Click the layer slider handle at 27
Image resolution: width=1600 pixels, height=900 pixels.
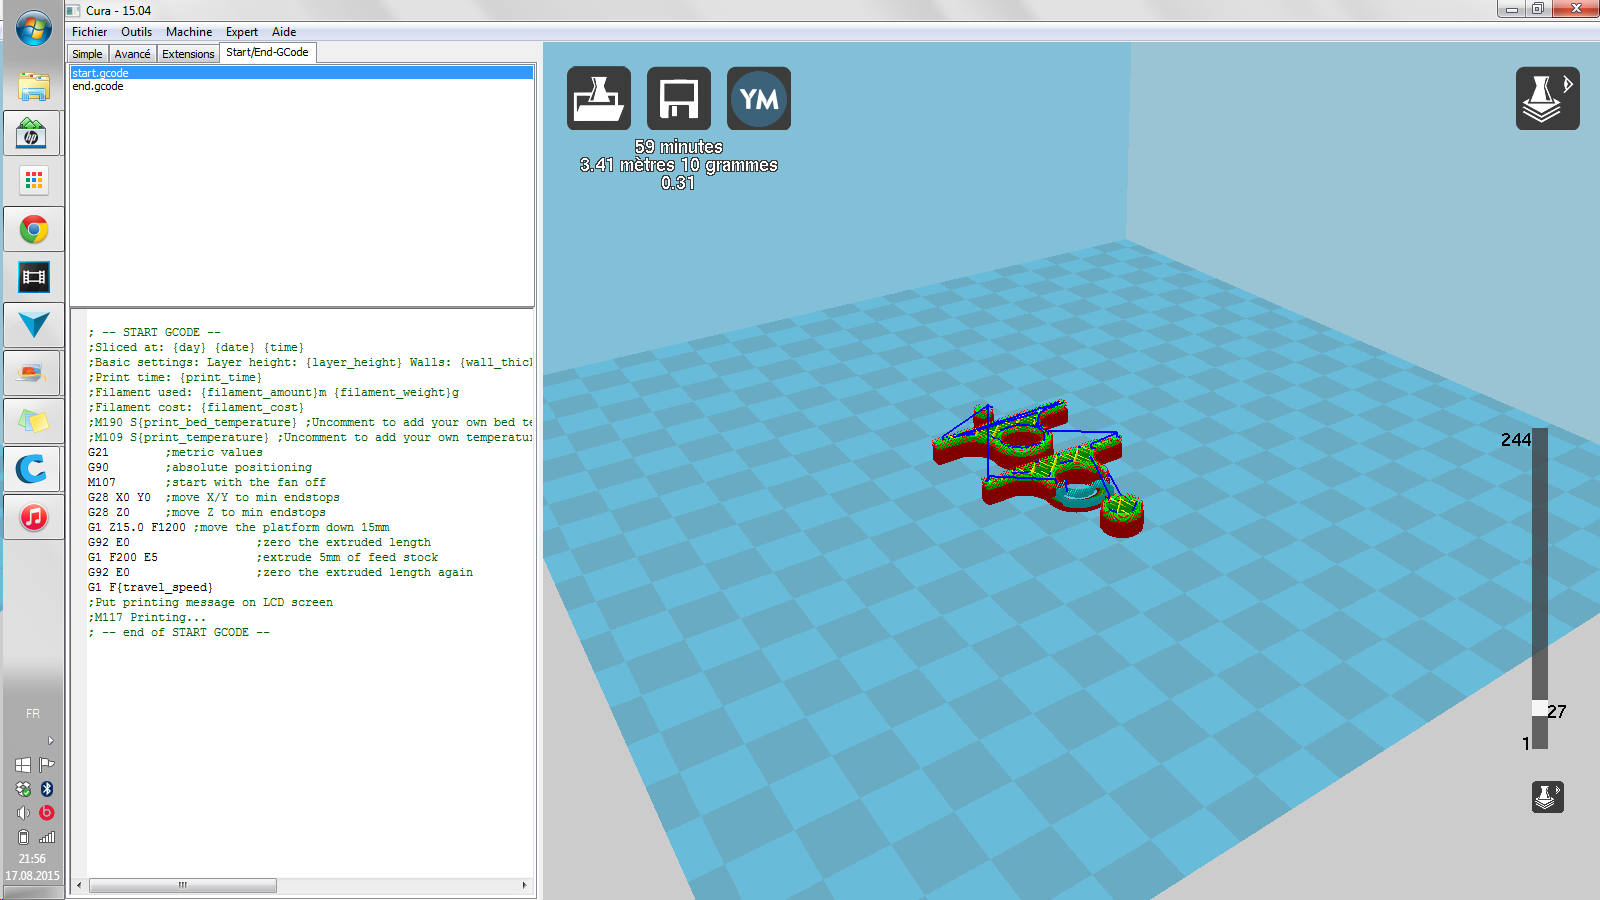(x=1539, y=708)
